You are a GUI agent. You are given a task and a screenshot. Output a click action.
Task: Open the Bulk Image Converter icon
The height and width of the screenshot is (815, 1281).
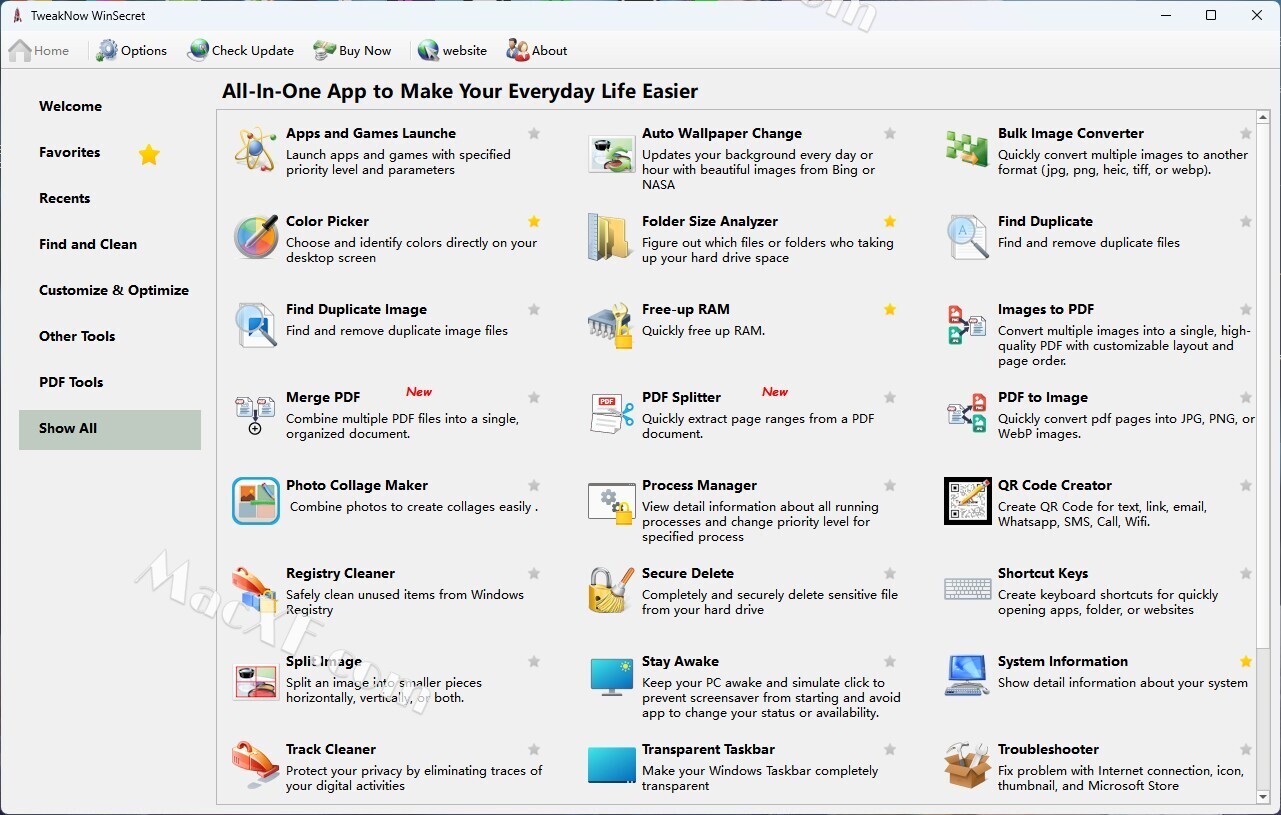[967, 150]
